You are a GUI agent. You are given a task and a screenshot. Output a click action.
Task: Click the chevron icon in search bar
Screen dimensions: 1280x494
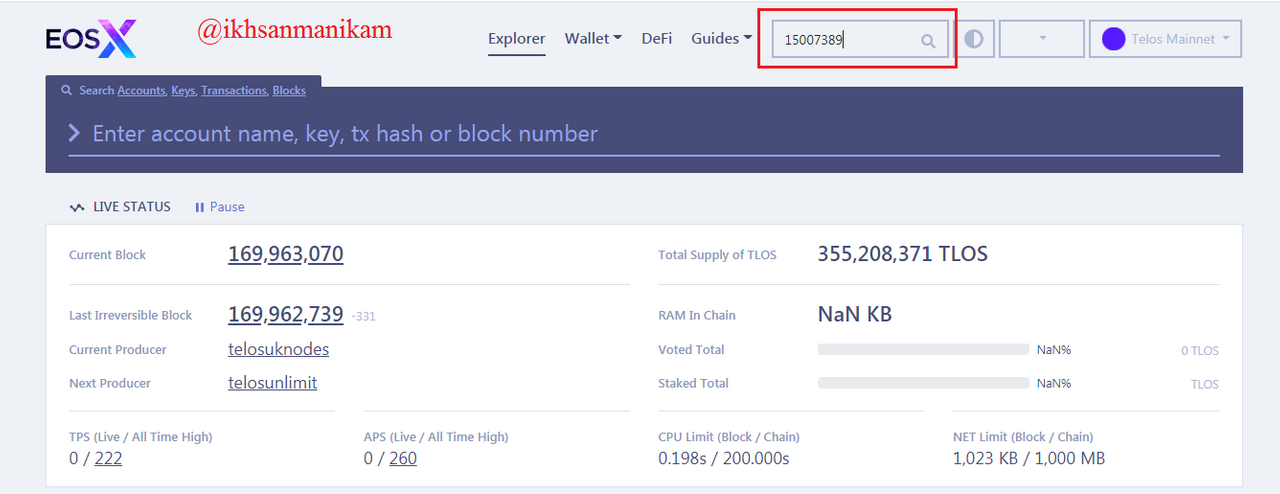(74, 133)
